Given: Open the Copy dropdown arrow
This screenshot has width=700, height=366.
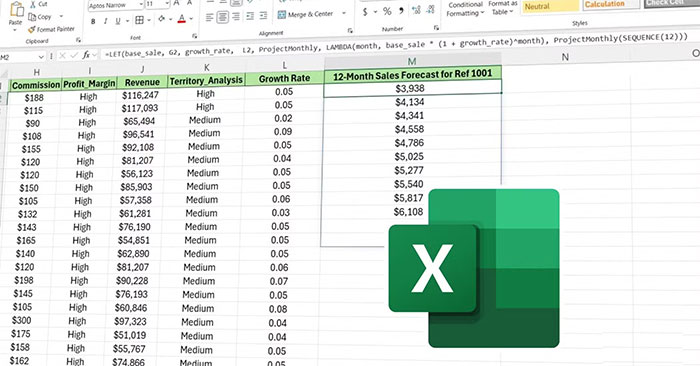Looking at the screenshot, I should [x=61, y=17].
